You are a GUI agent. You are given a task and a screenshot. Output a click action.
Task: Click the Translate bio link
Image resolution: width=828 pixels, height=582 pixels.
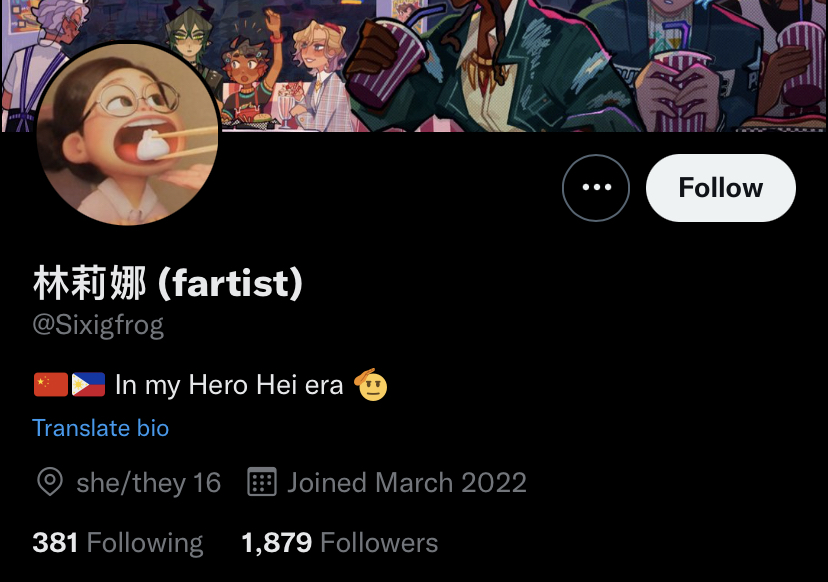pos(100,428)
